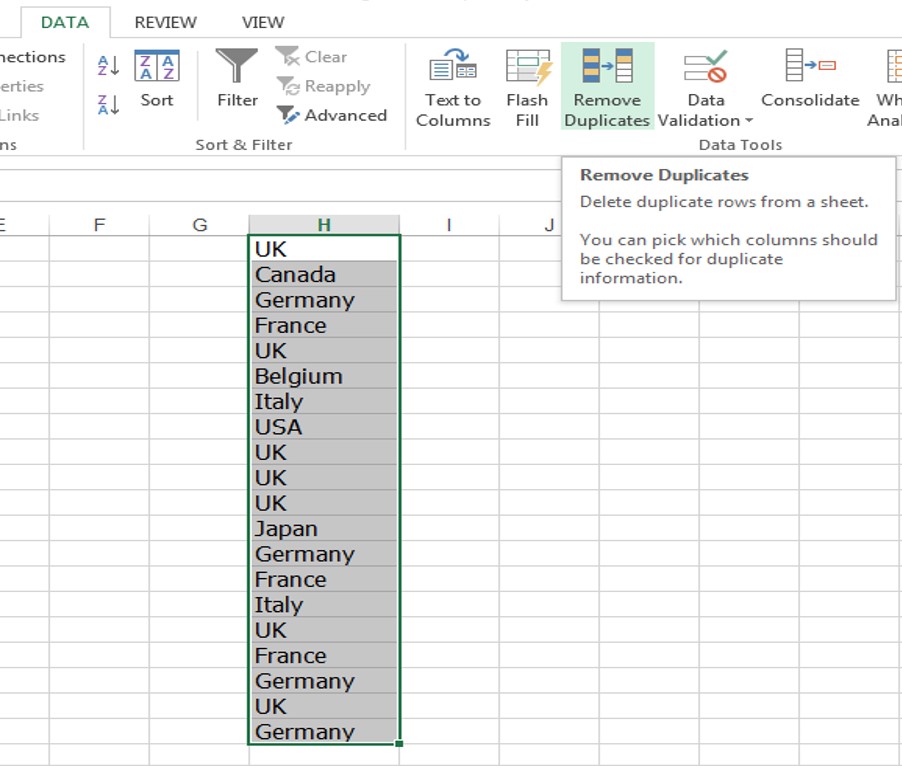Click the fill handle of the selection
Screen dimensions: 902x766
tap(399, 744)
